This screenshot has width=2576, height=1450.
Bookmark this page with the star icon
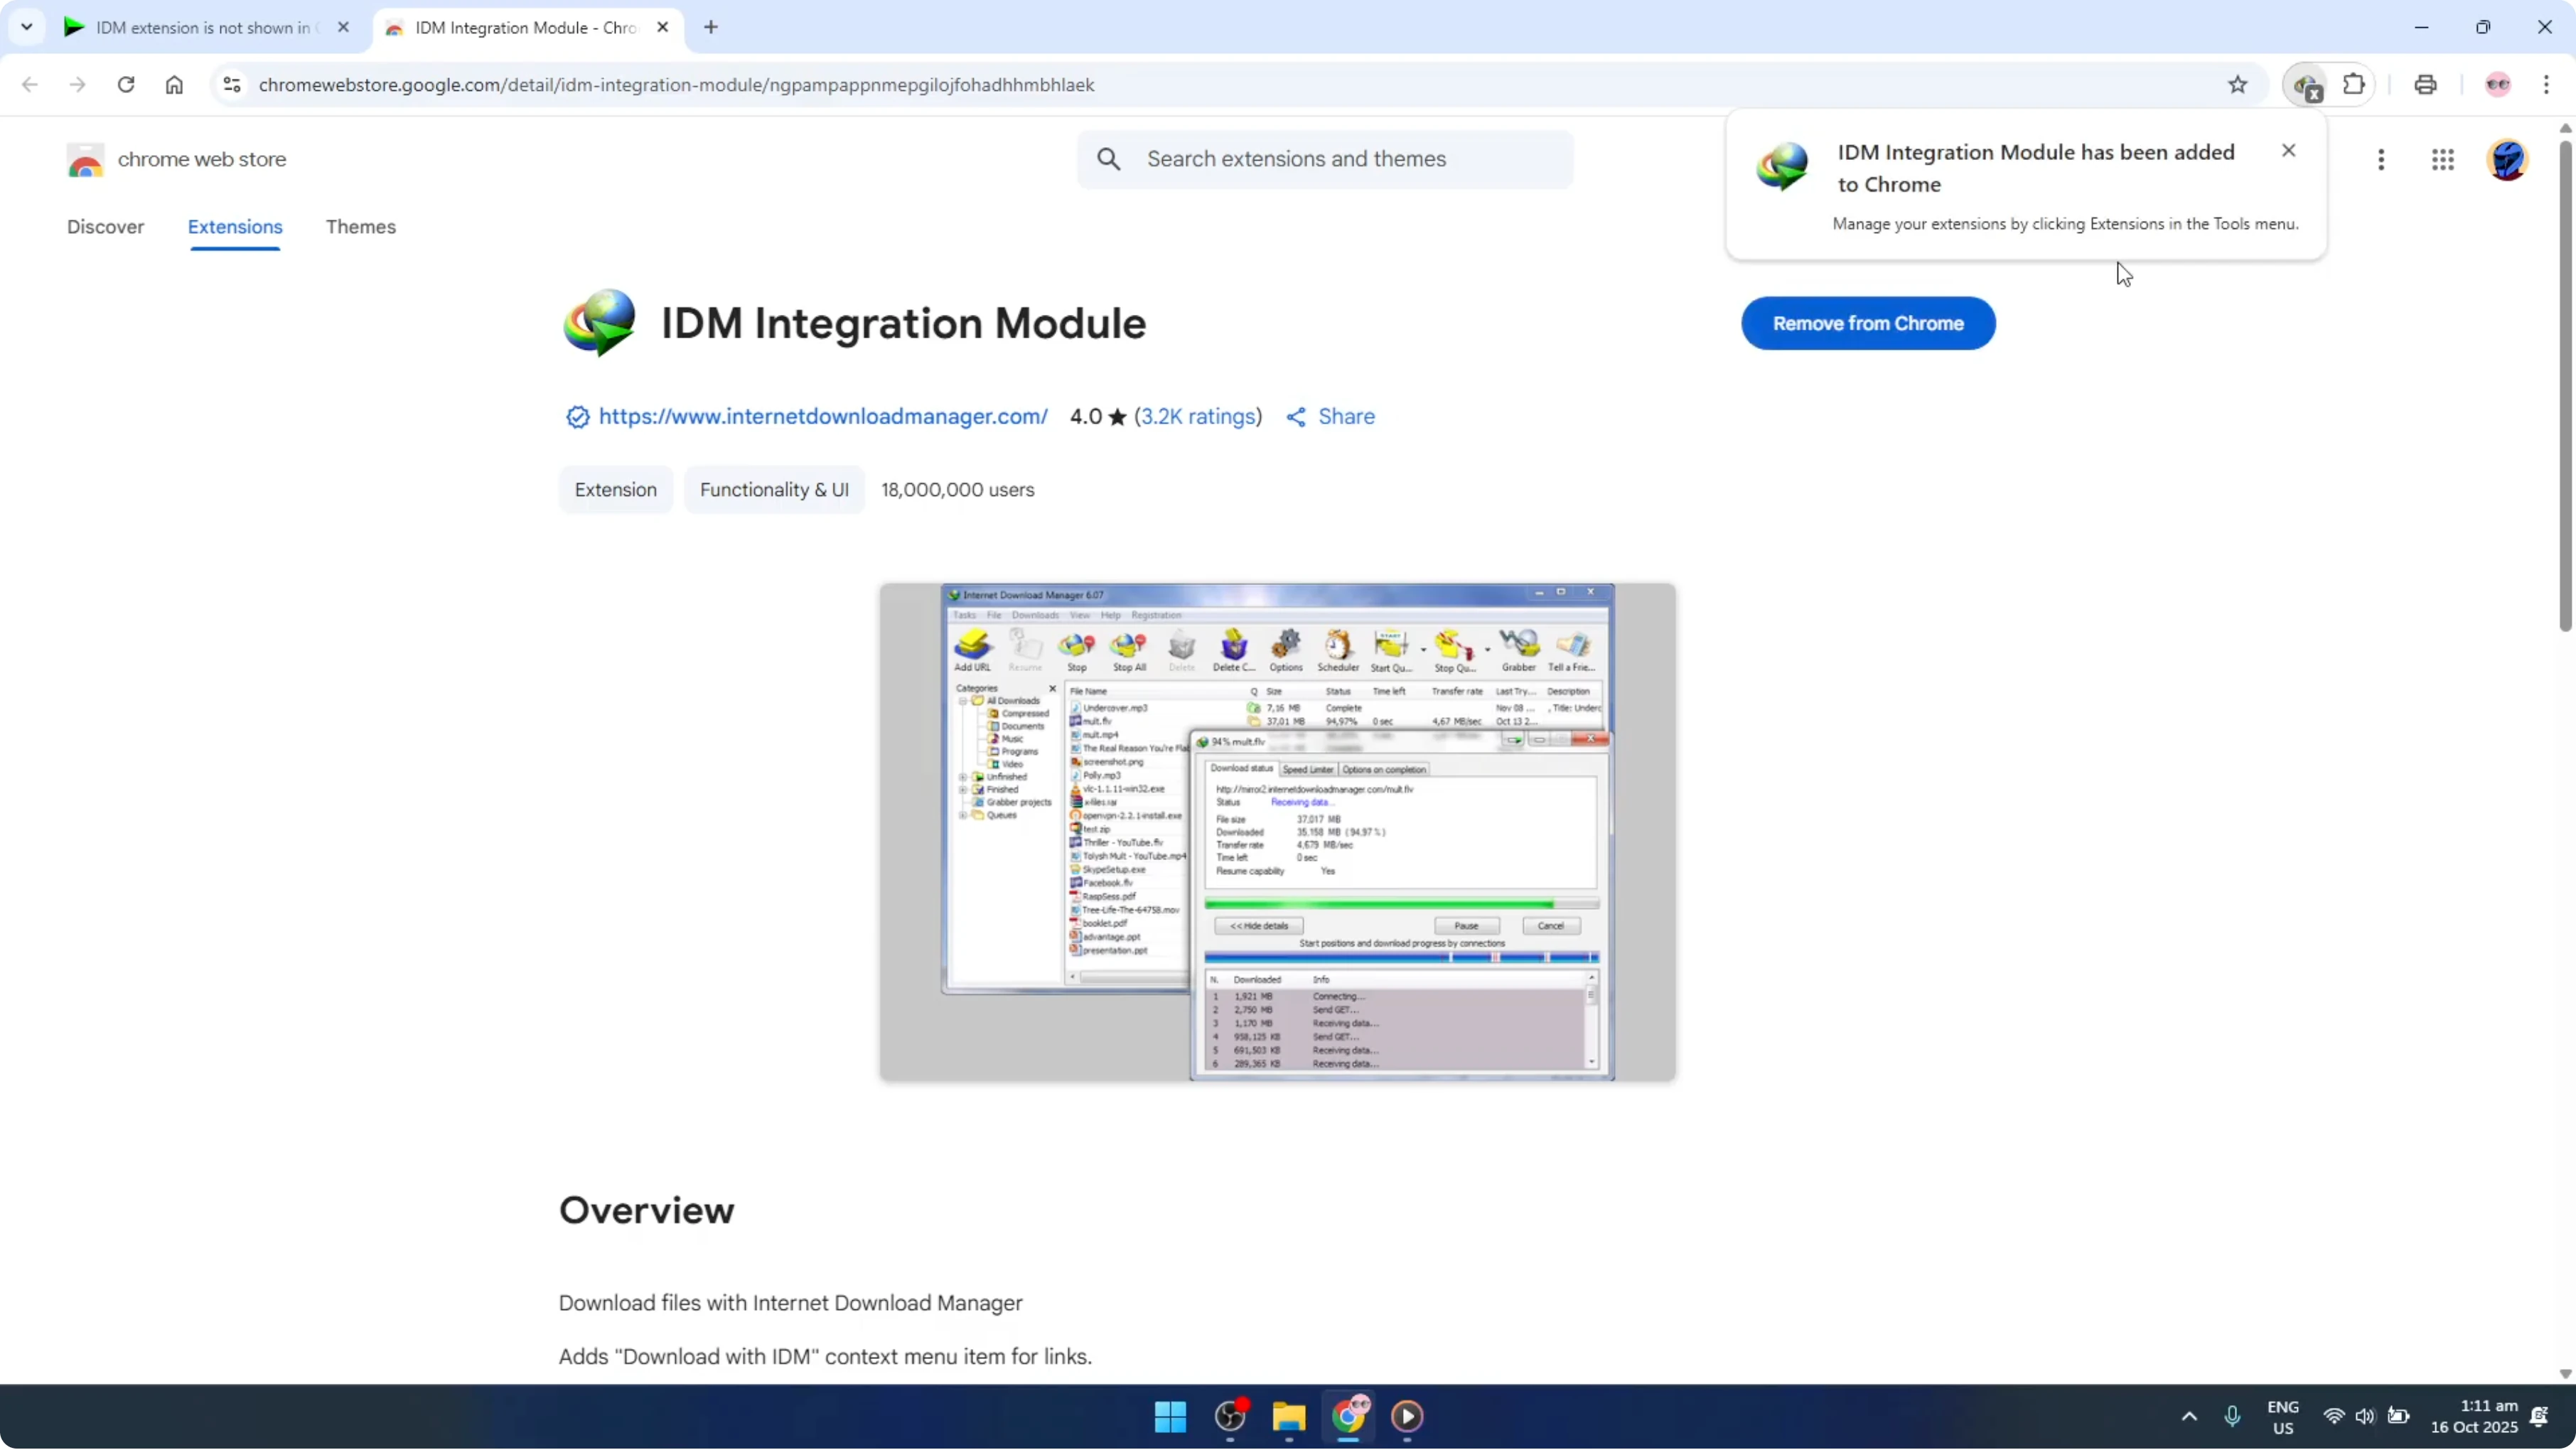point(2238,85)
